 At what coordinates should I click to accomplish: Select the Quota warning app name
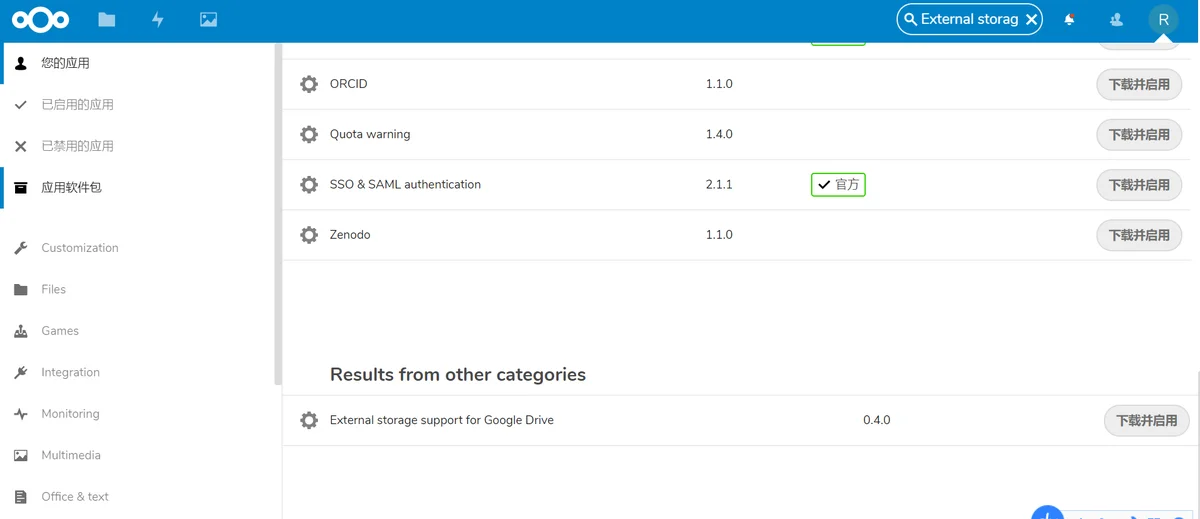370,134
